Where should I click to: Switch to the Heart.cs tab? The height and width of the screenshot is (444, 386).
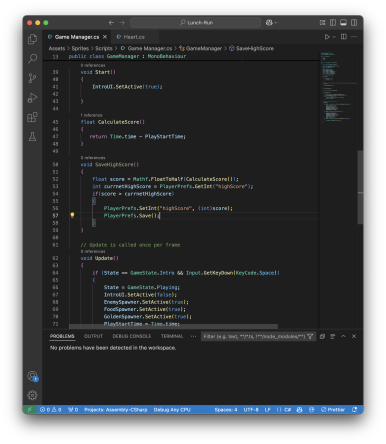coord(134,37)
